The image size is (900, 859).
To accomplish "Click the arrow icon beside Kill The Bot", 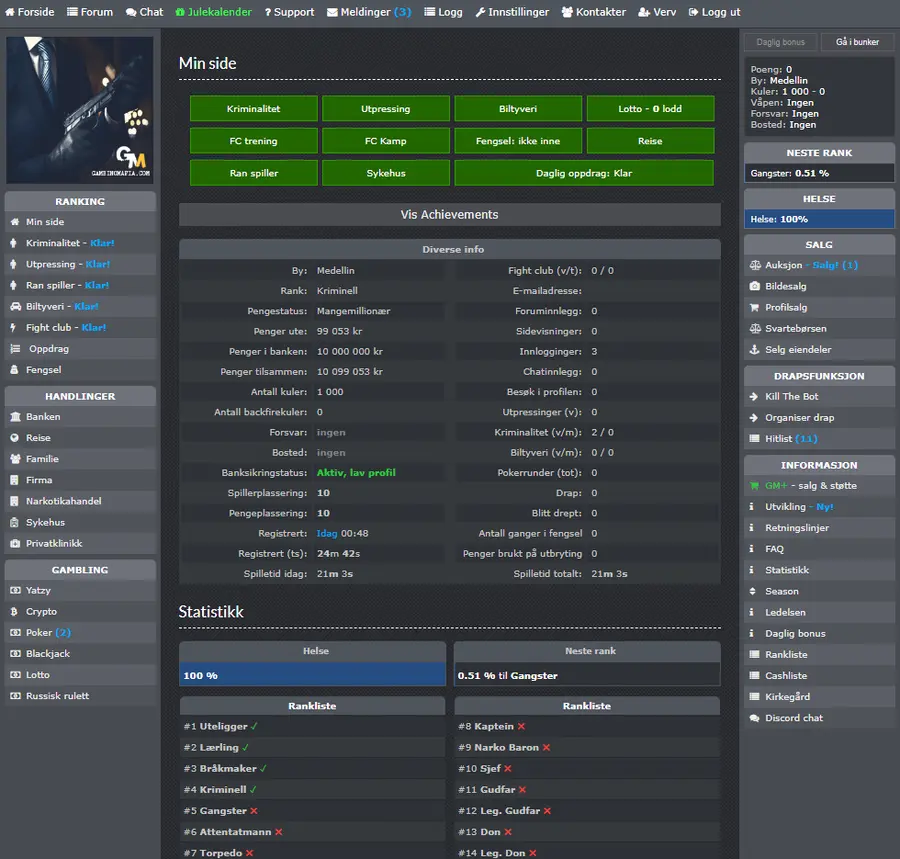I will 754,397.
